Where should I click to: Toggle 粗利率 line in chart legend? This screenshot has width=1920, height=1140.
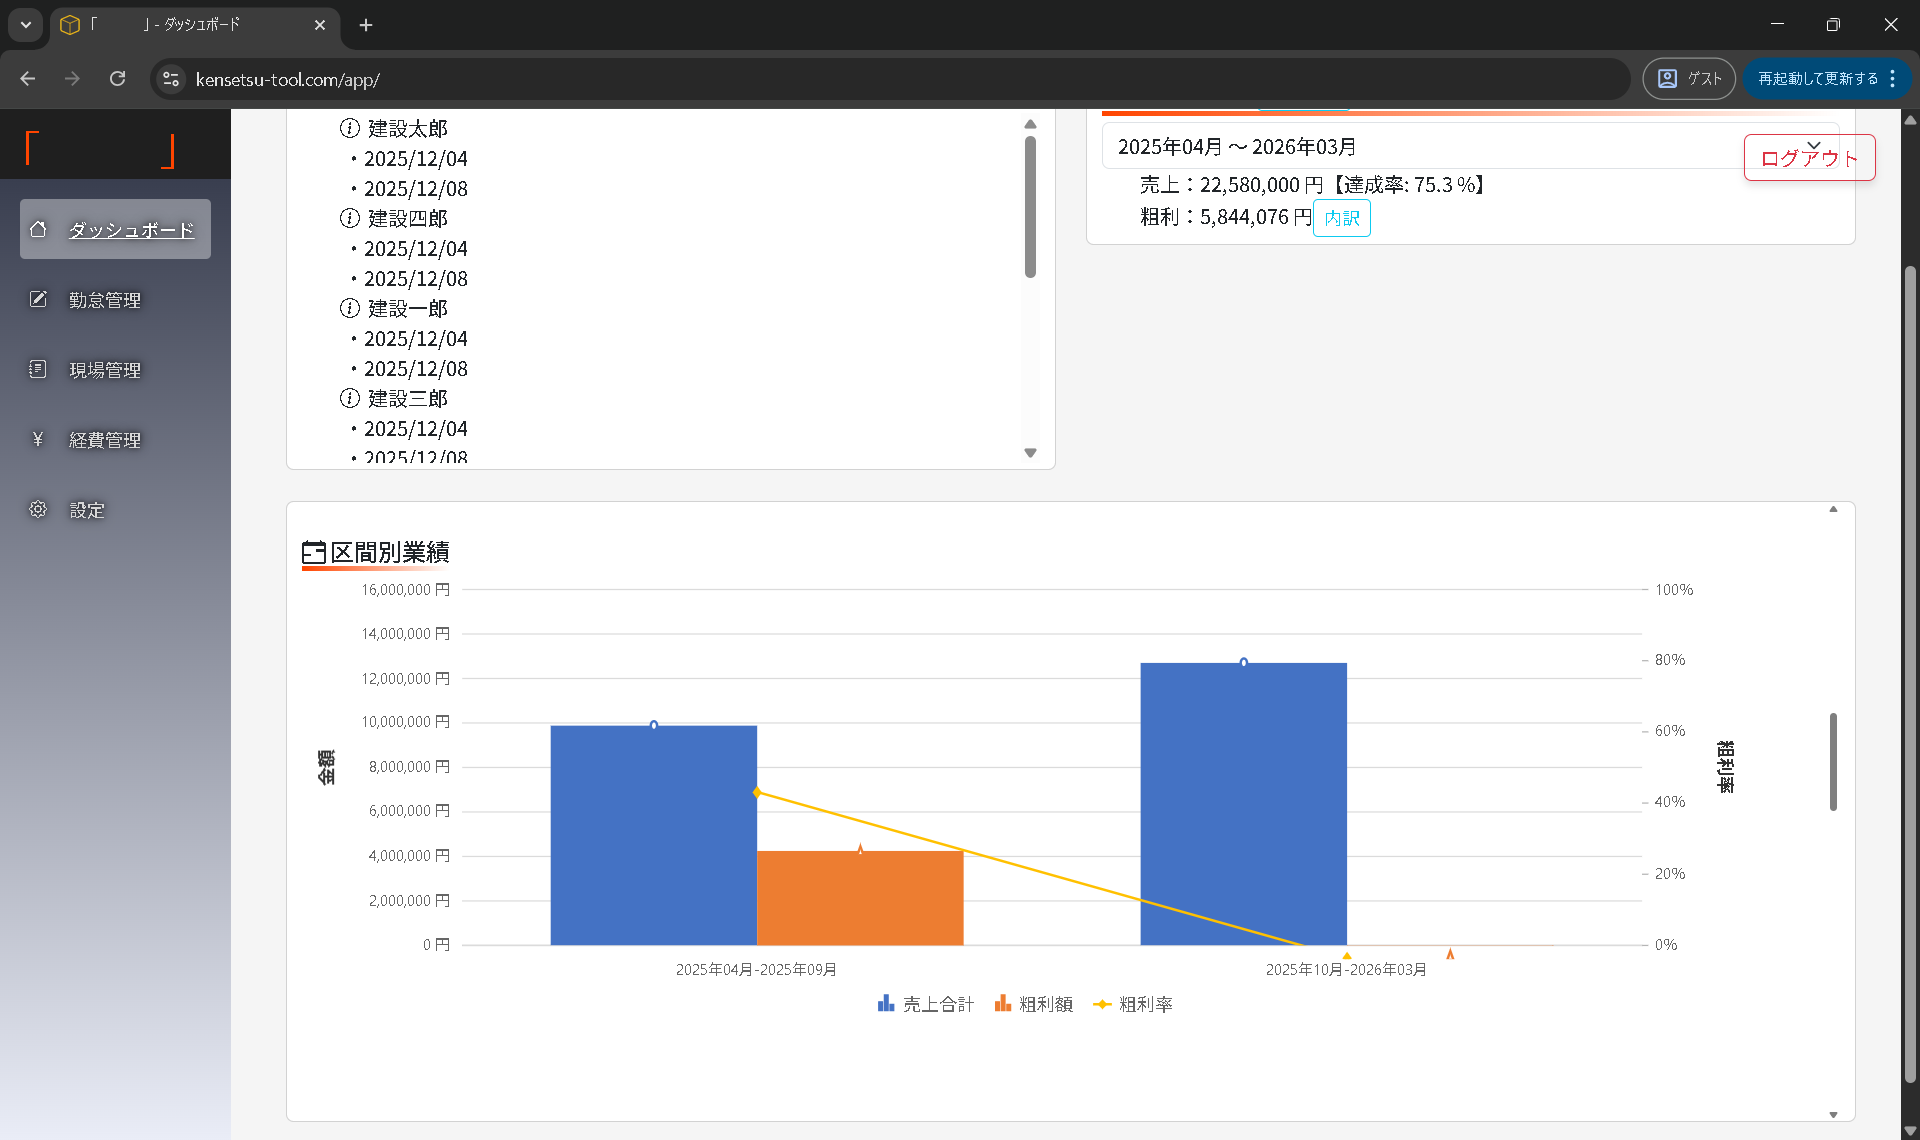pyautogui.click(x=1133, y=1004)
